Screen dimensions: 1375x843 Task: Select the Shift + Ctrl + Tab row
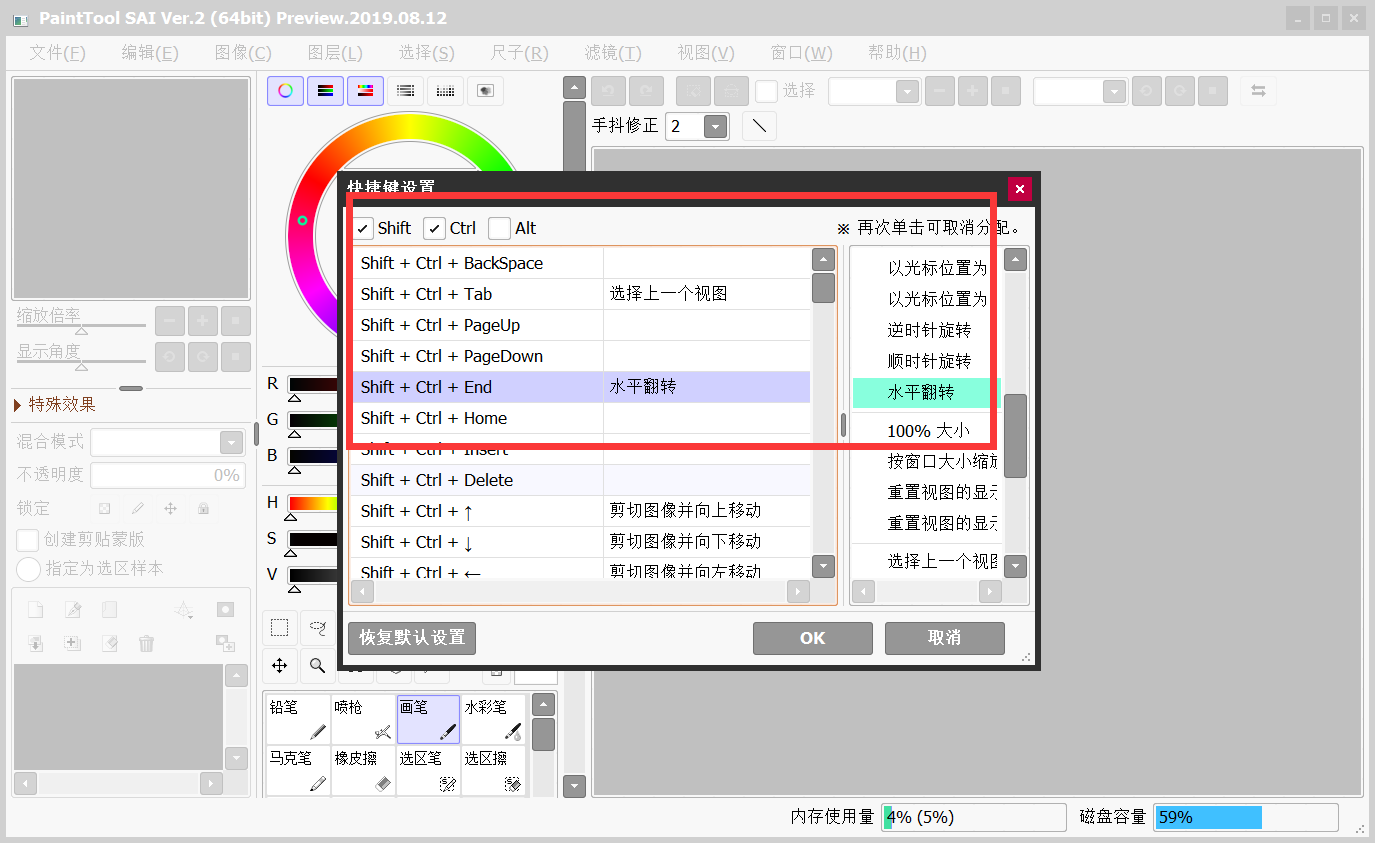[580, 294]
